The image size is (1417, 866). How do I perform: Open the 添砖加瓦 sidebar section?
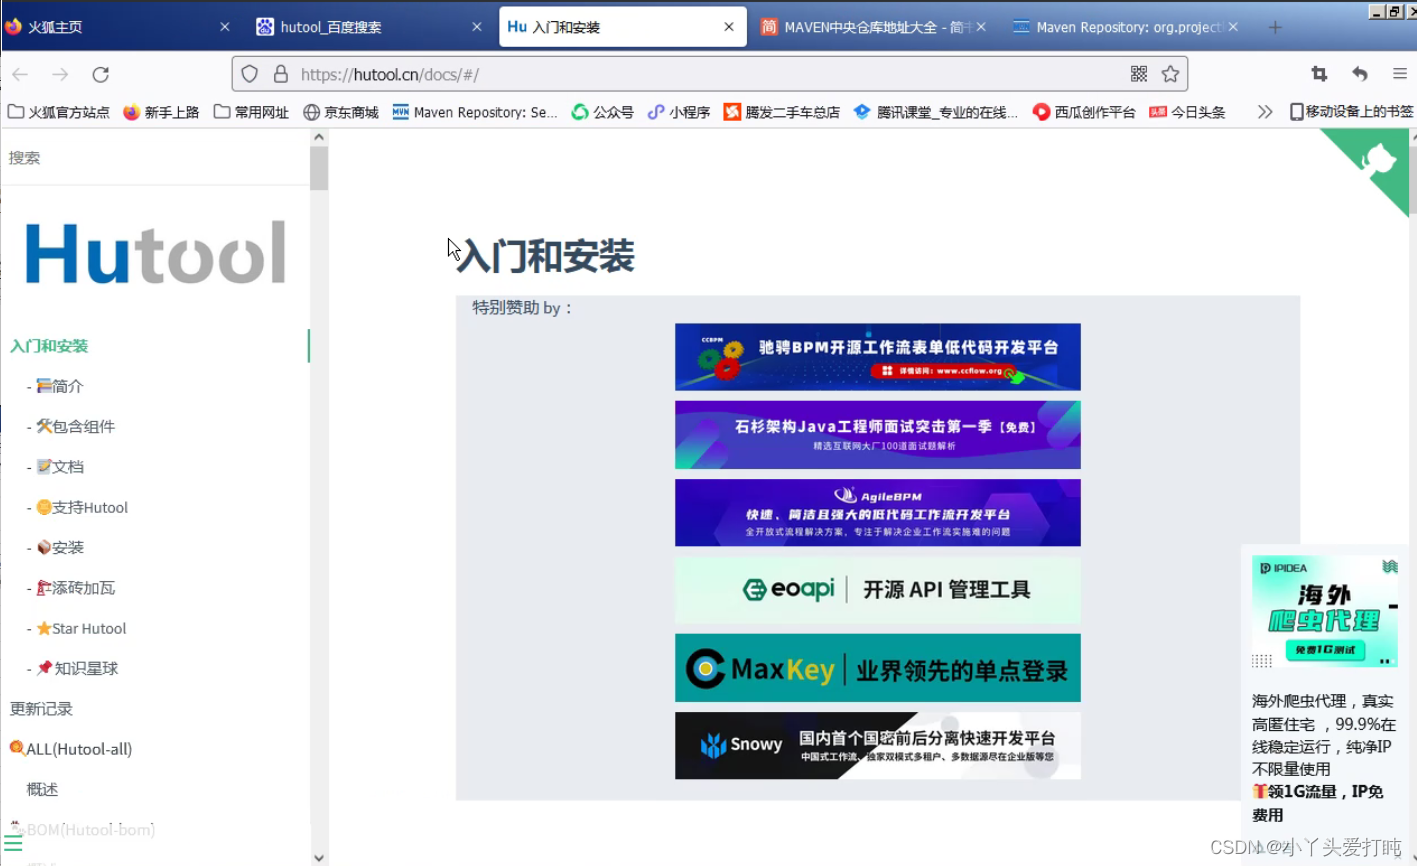tap(75, 588)
